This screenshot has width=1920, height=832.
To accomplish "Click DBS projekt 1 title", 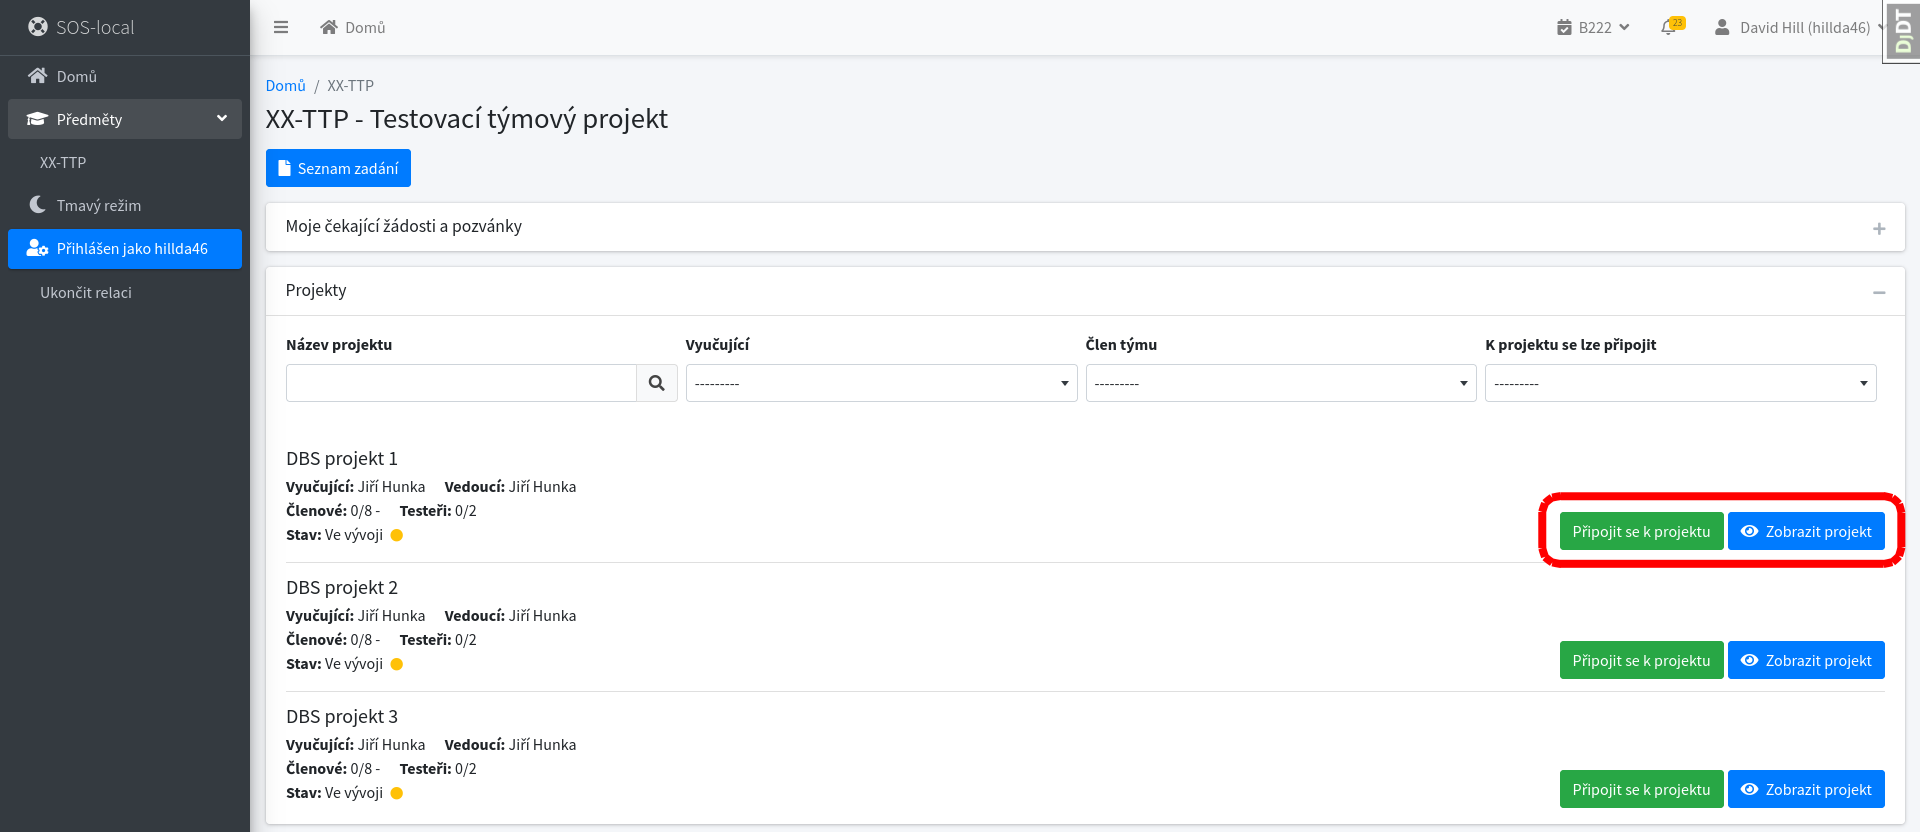I will [342, 458].
